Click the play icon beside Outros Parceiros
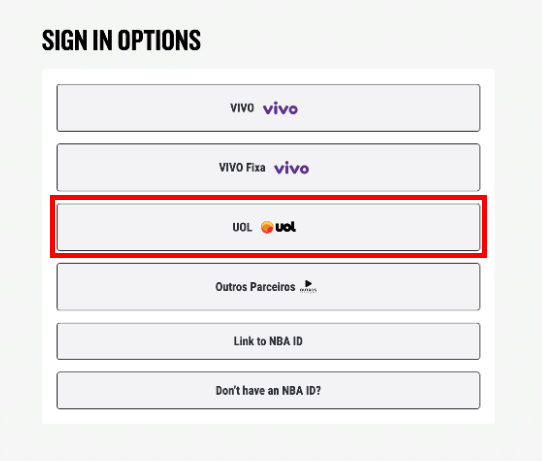The height and width of the screenshot is (461, 542). (x=308, y=286)
